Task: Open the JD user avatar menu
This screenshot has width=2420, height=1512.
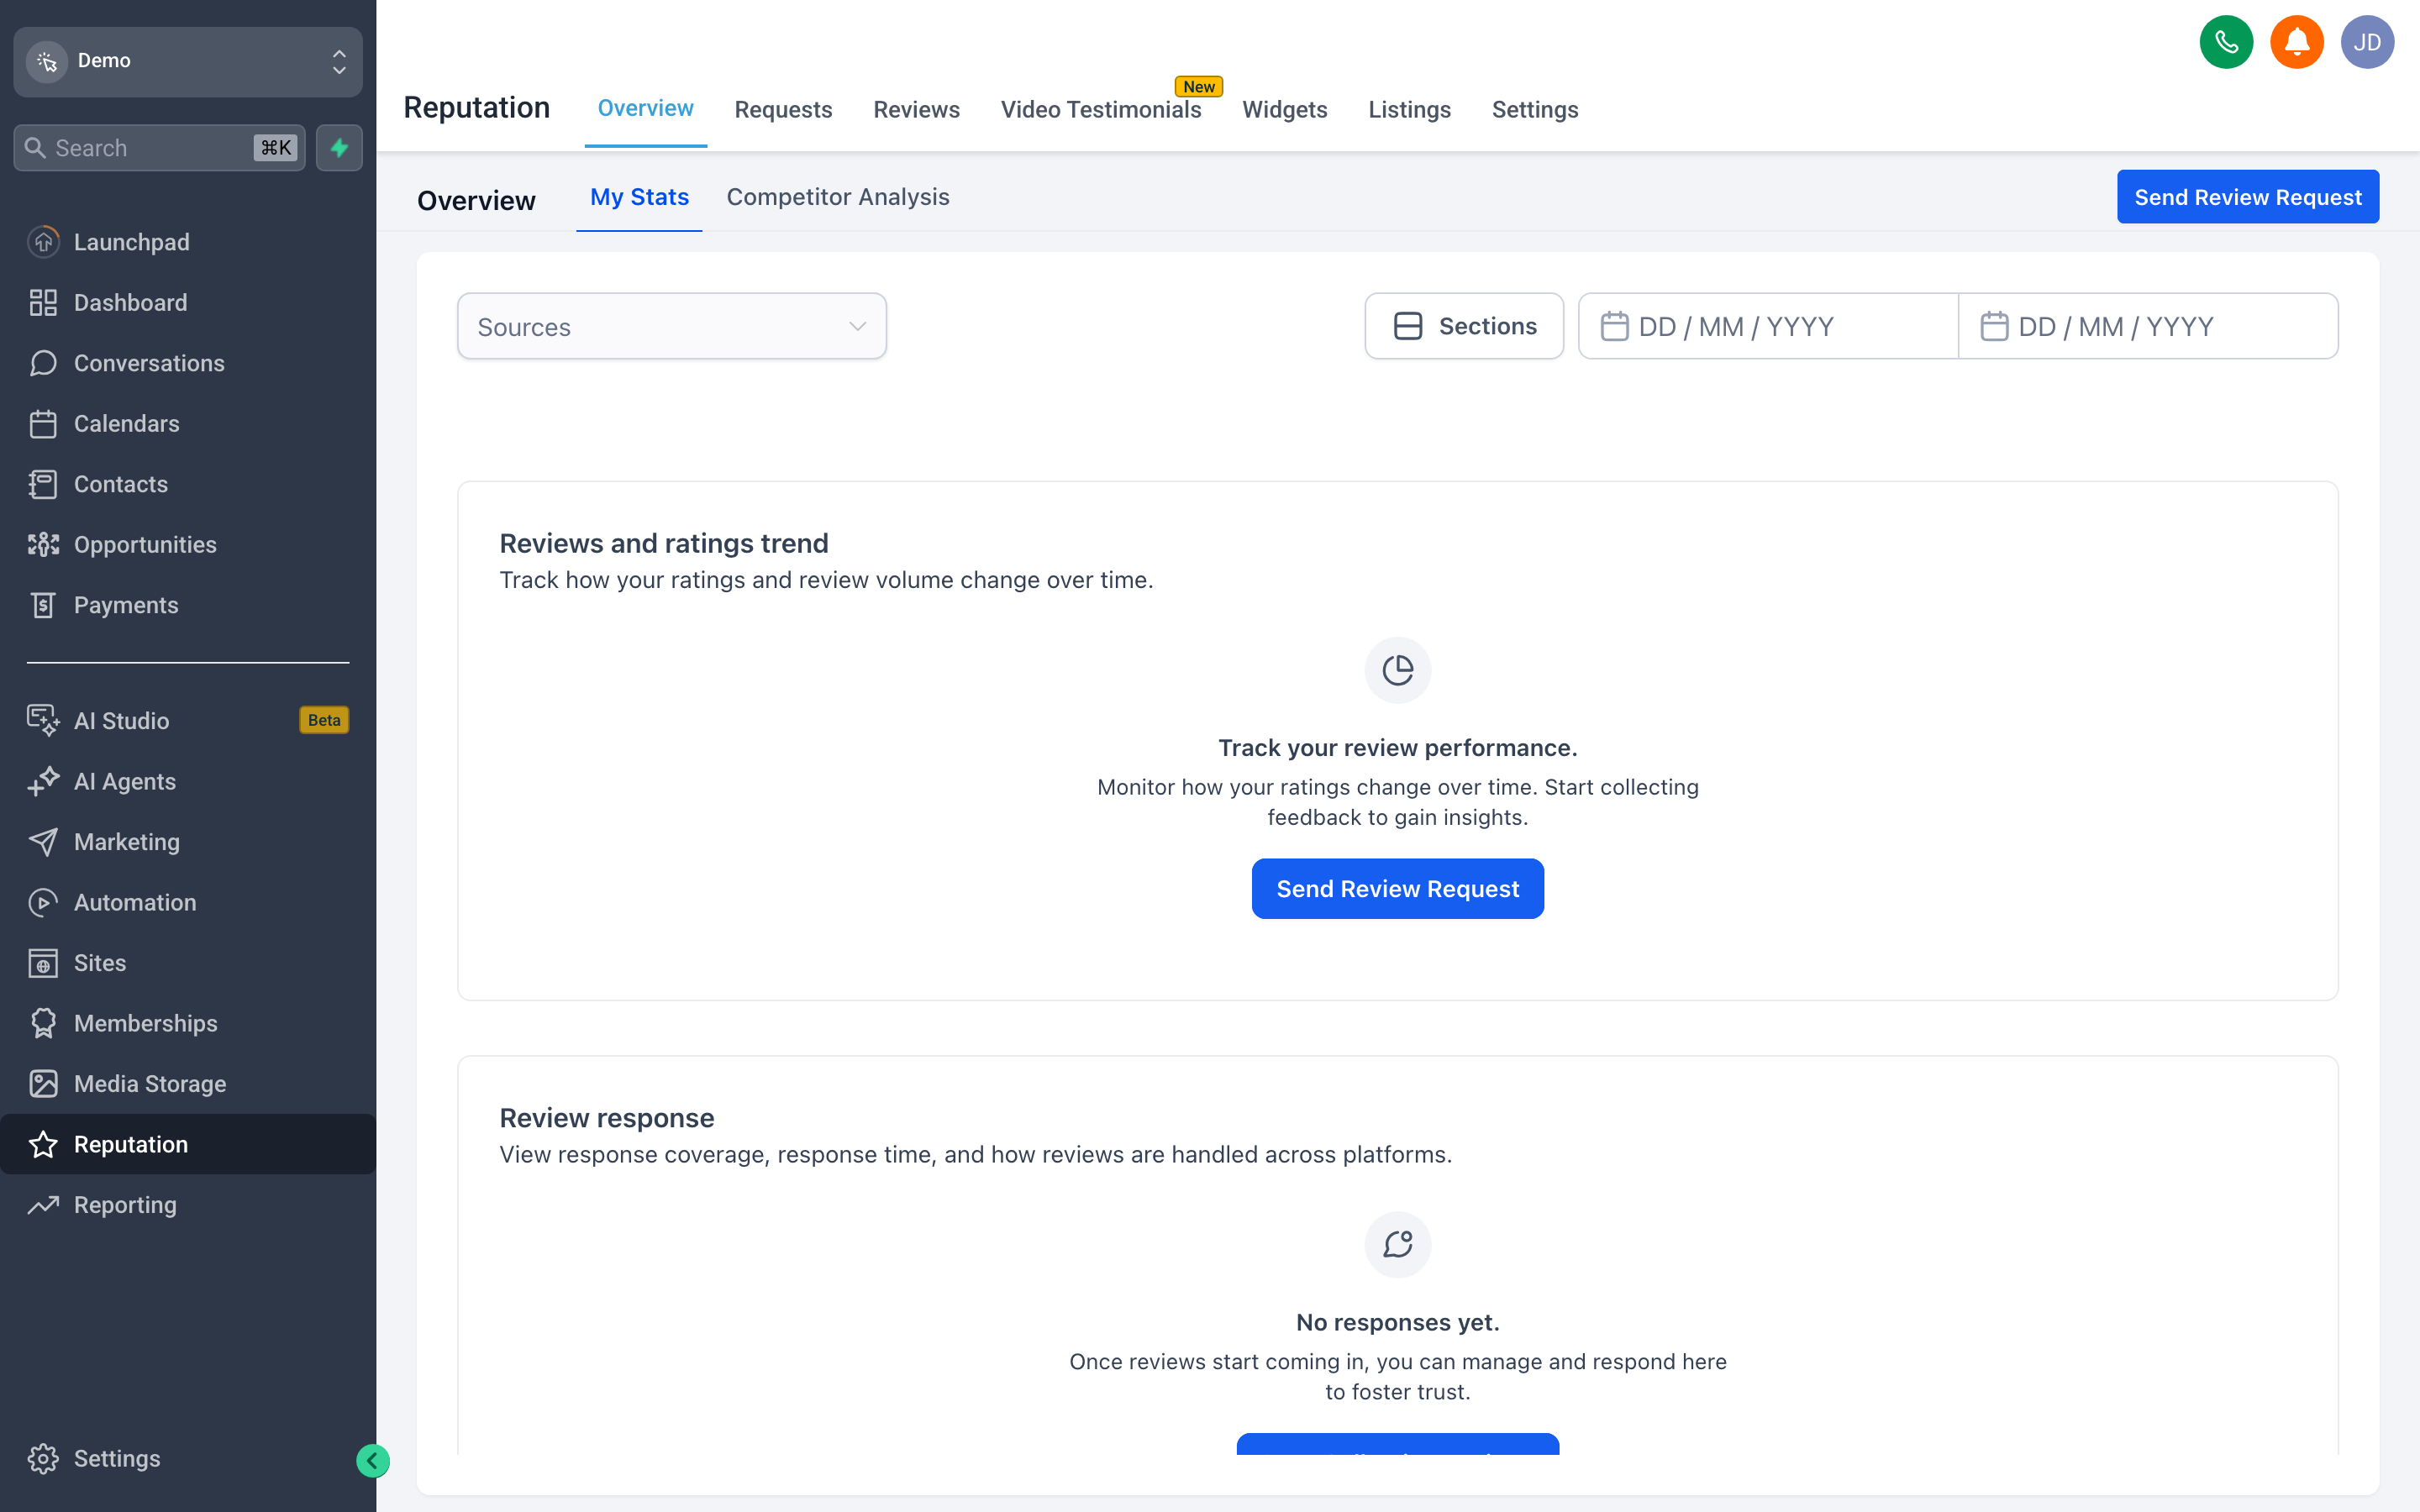Action: pyautogui.click(x=2366, y=42)
